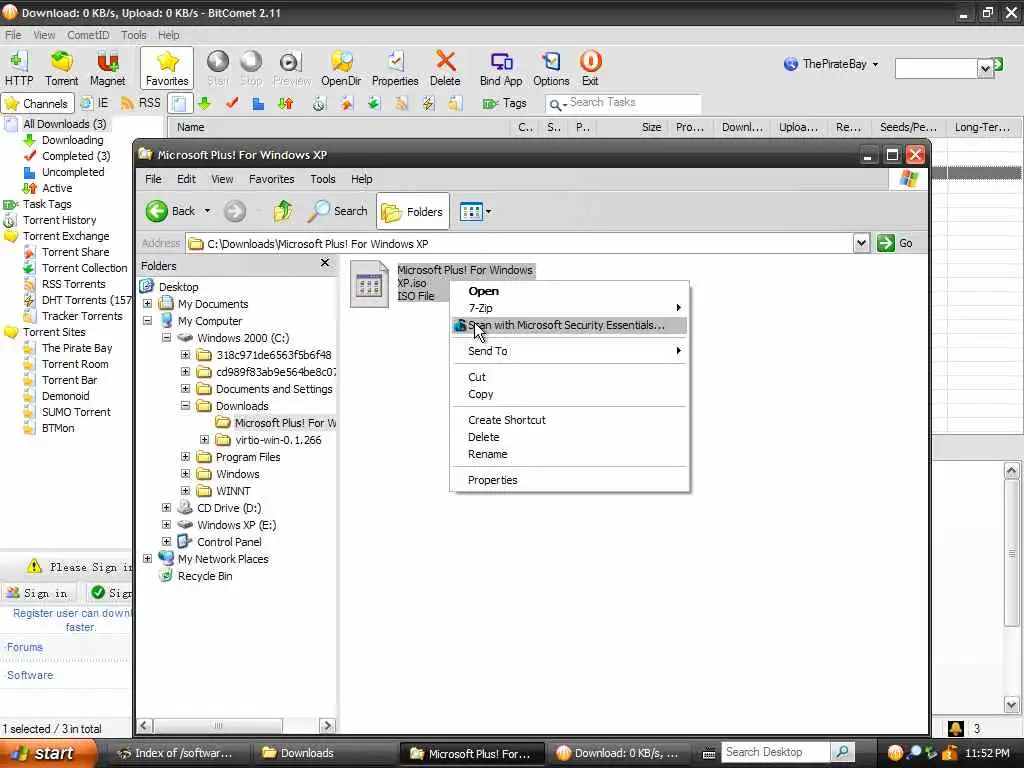
Task: Click the Exit power icon
Action: (590, 68)
